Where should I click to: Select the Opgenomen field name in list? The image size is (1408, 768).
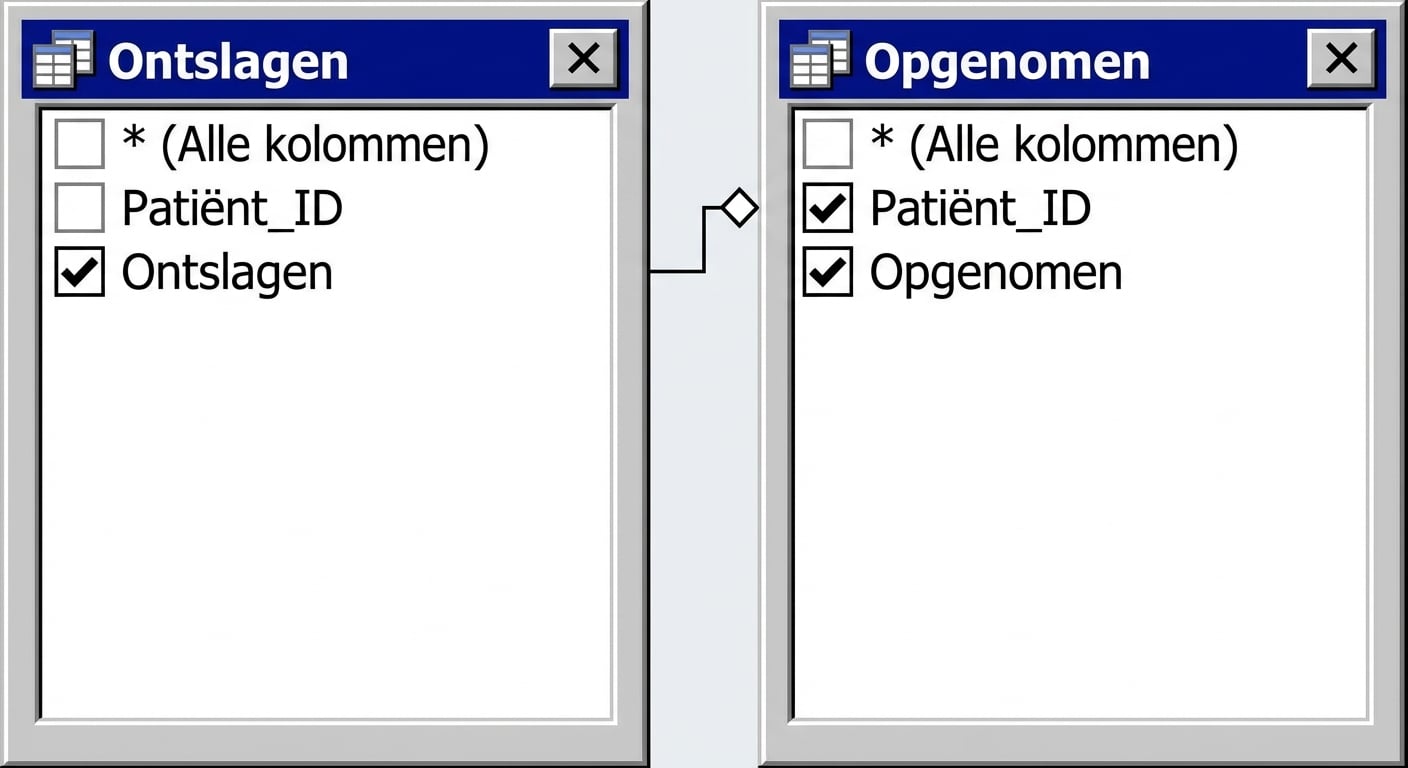[x=996, y=273]
